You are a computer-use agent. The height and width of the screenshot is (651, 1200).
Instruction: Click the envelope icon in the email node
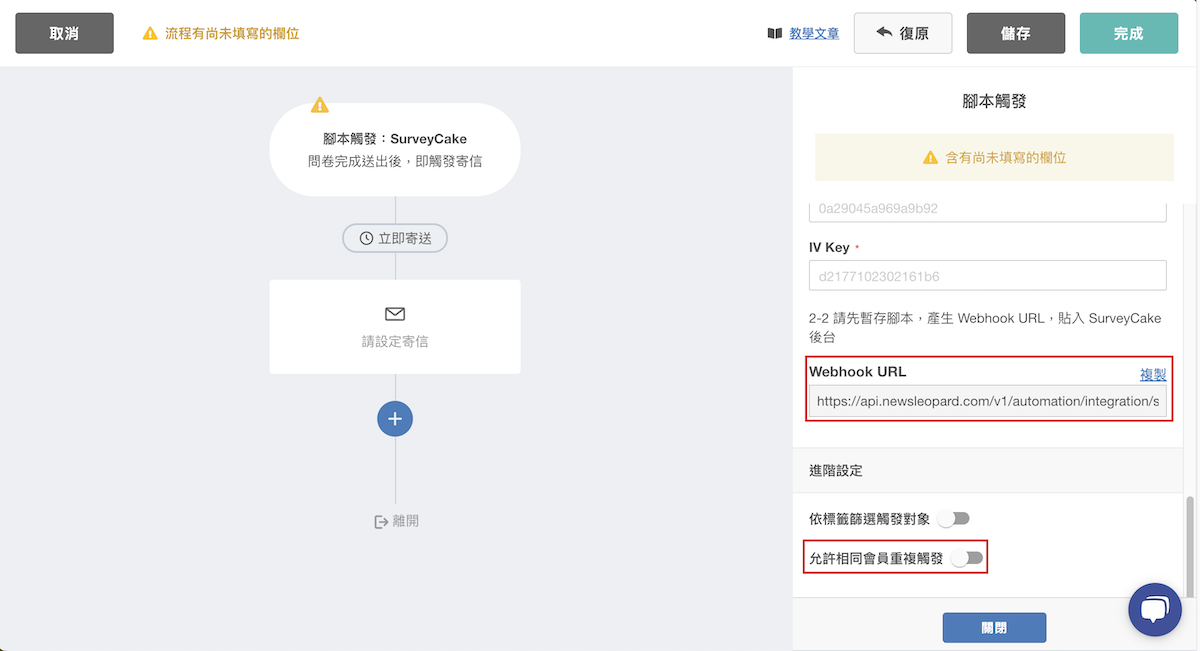395,314
